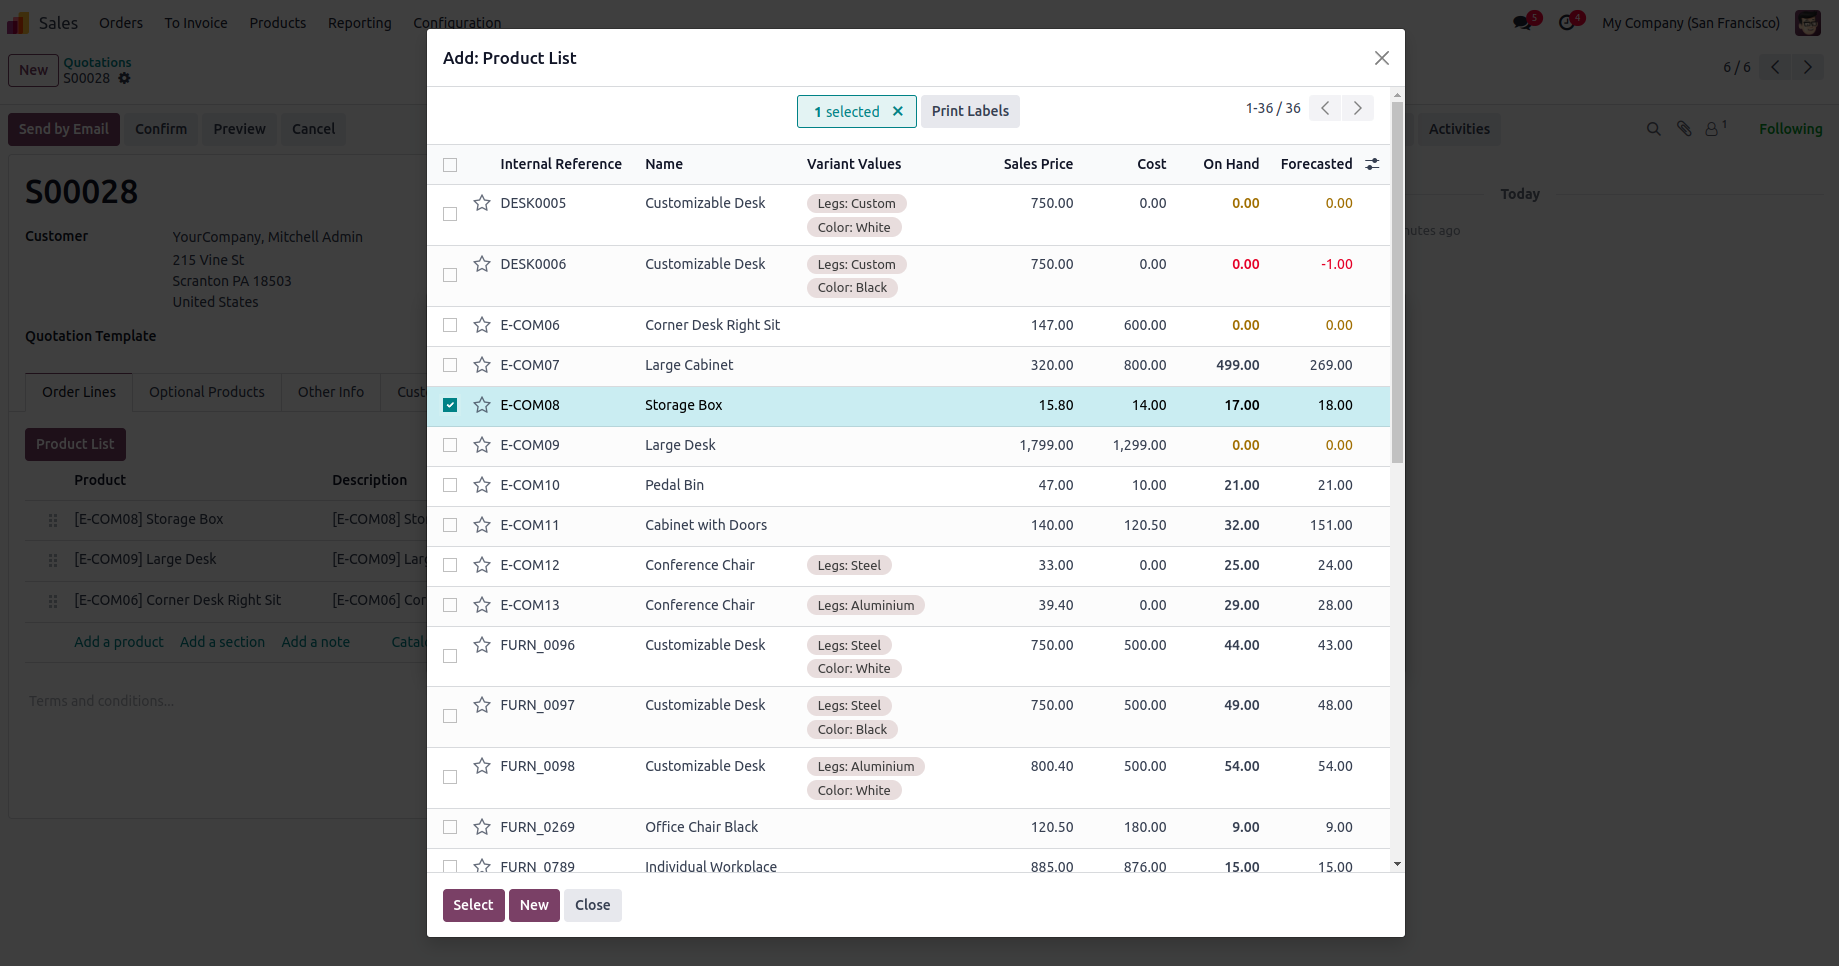Click the Product List button on quotation
This screenshot has width=1839, height=966.
(75, 444)
